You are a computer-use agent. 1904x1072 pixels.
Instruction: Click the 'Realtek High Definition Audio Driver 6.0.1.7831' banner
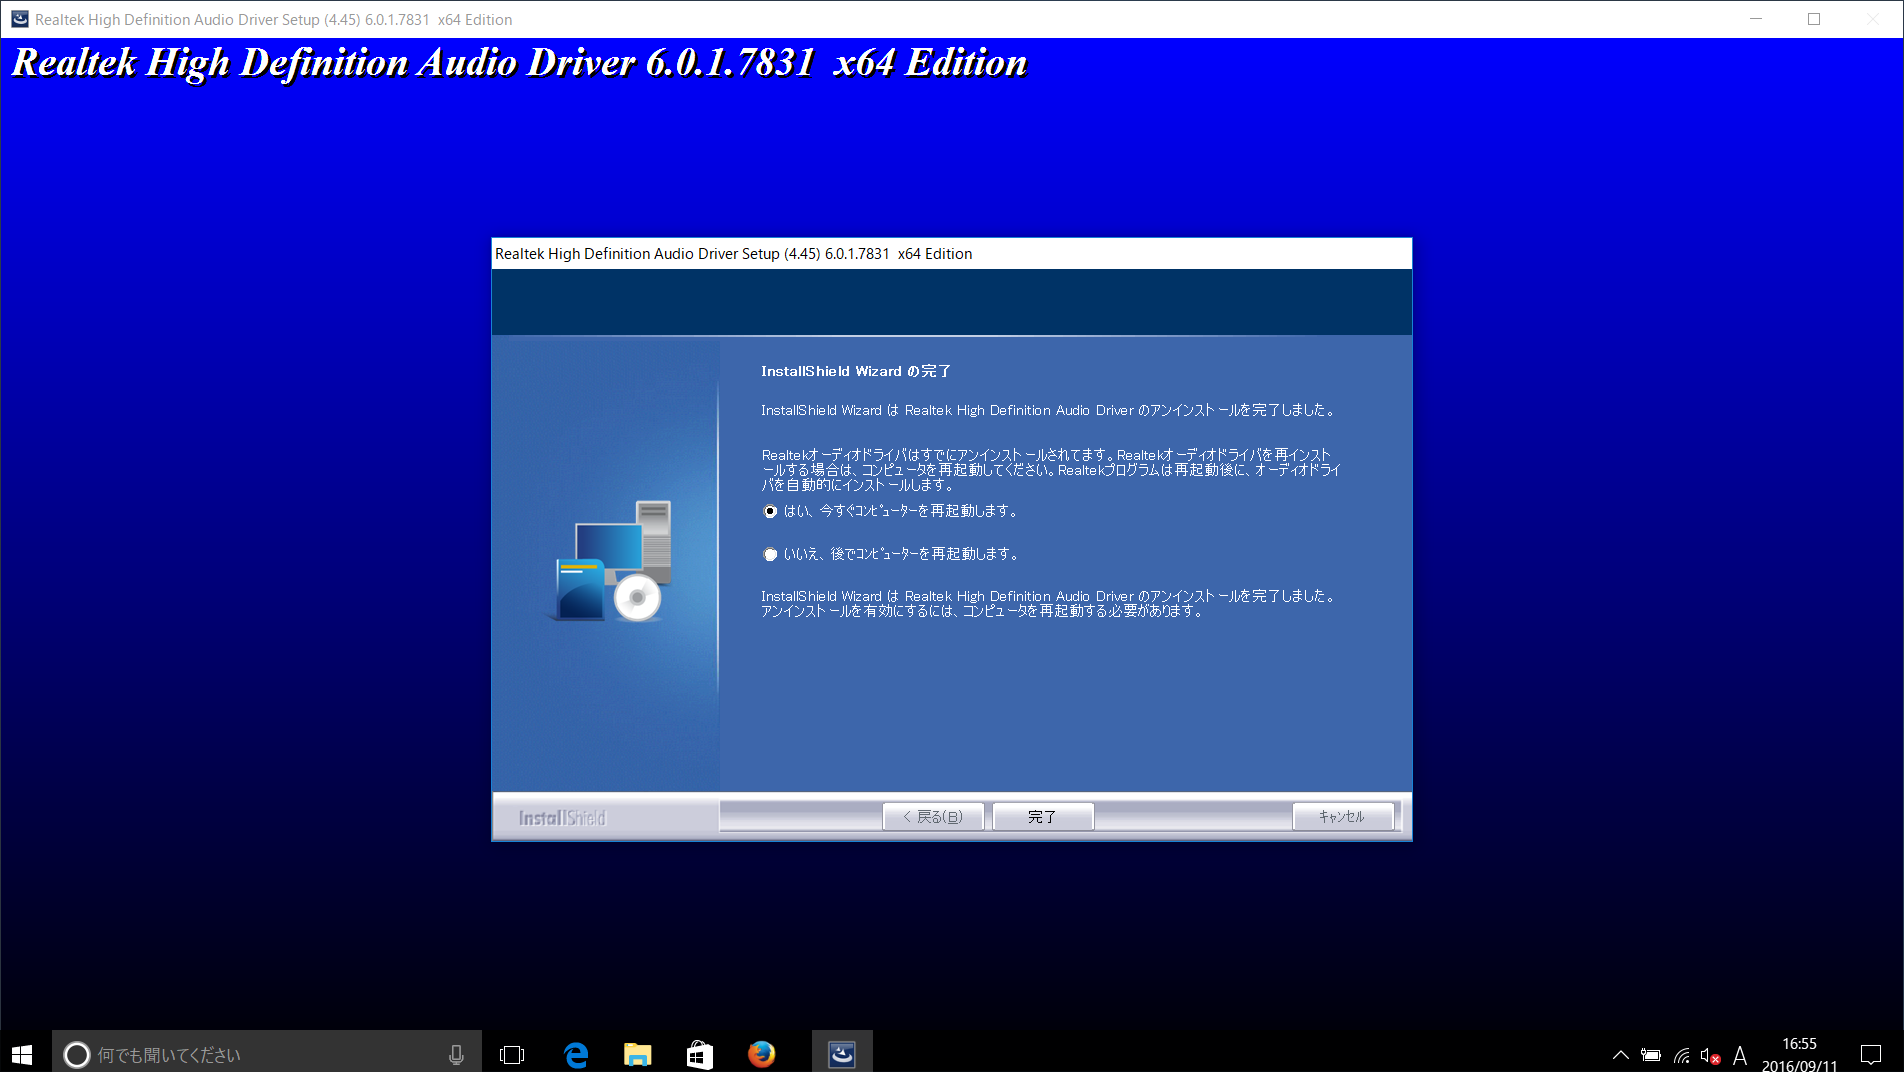[x=519, y=63]
